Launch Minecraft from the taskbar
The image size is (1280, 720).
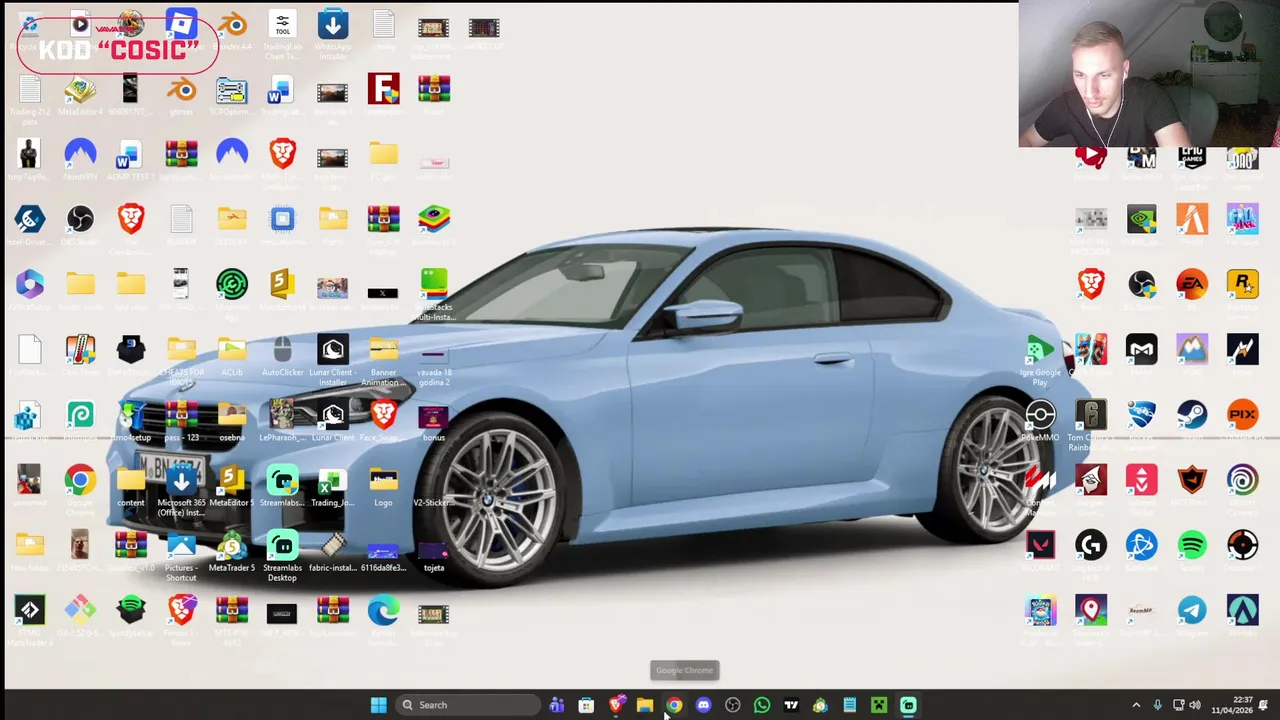(879, 705)
